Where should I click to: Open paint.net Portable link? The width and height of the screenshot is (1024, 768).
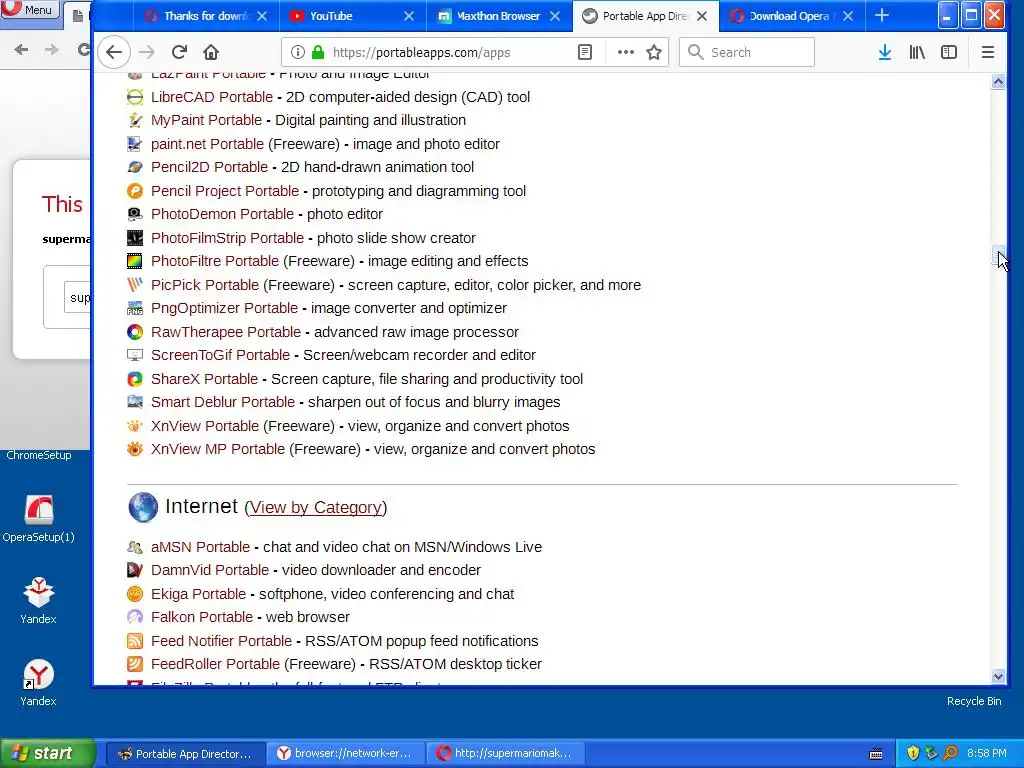[208, 144]
